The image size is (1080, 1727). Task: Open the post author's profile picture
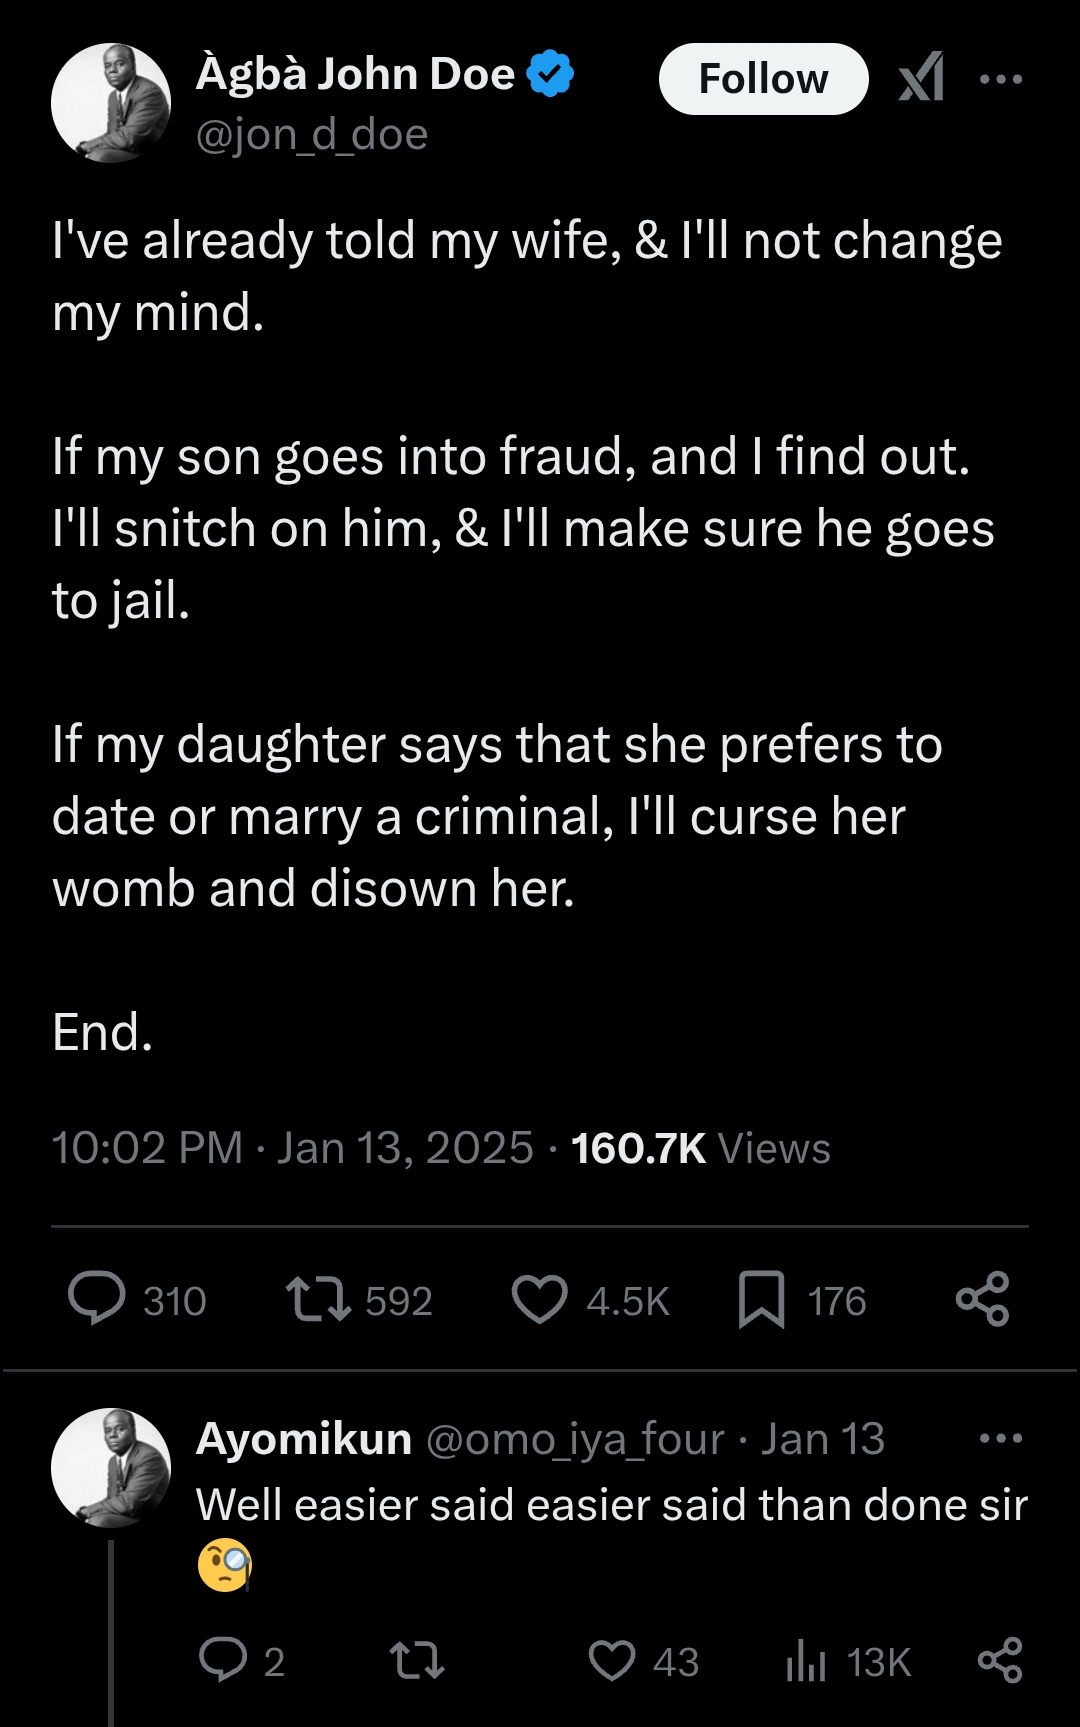110,103
